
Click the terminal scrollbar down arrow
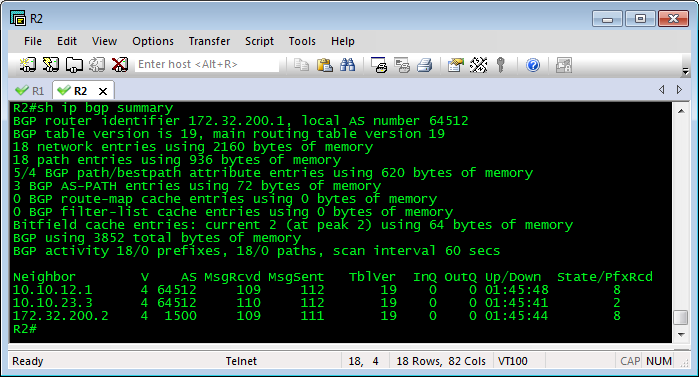pos(681,335)
